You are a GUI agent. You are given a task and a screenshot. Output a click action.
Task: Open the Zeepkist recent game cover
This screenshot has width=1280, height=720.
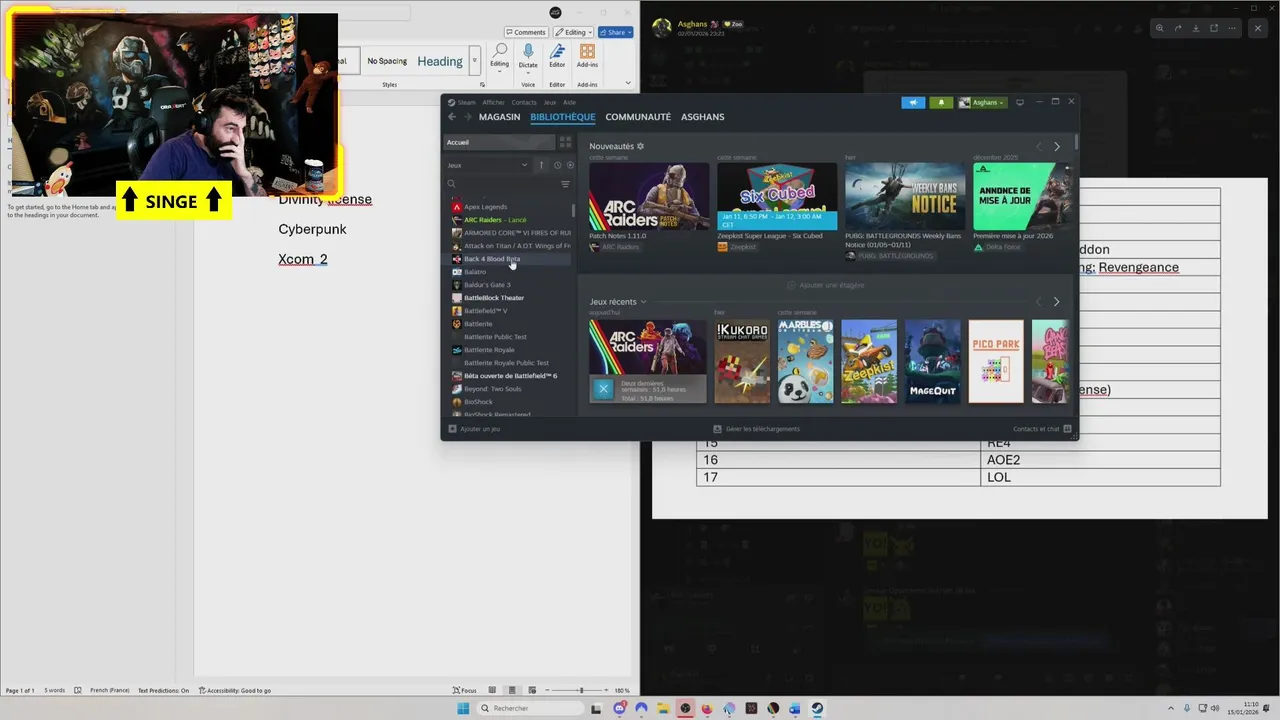[869, 361]
